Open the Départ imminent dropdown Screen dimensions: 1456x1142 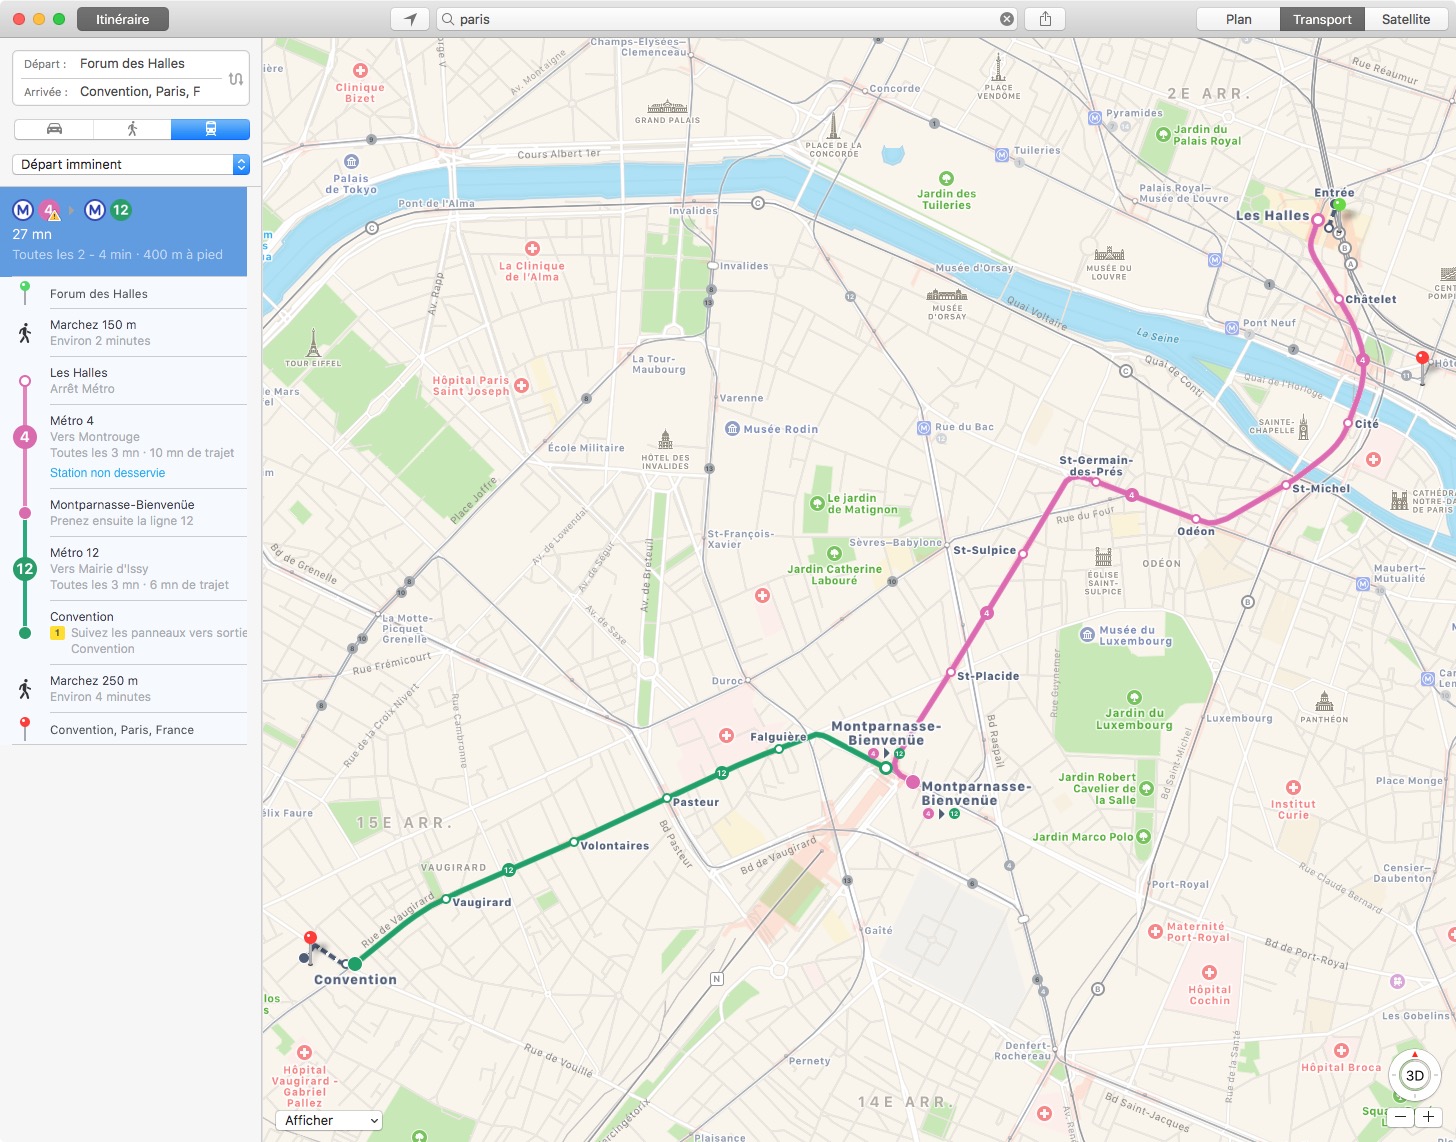click(131, 164)
